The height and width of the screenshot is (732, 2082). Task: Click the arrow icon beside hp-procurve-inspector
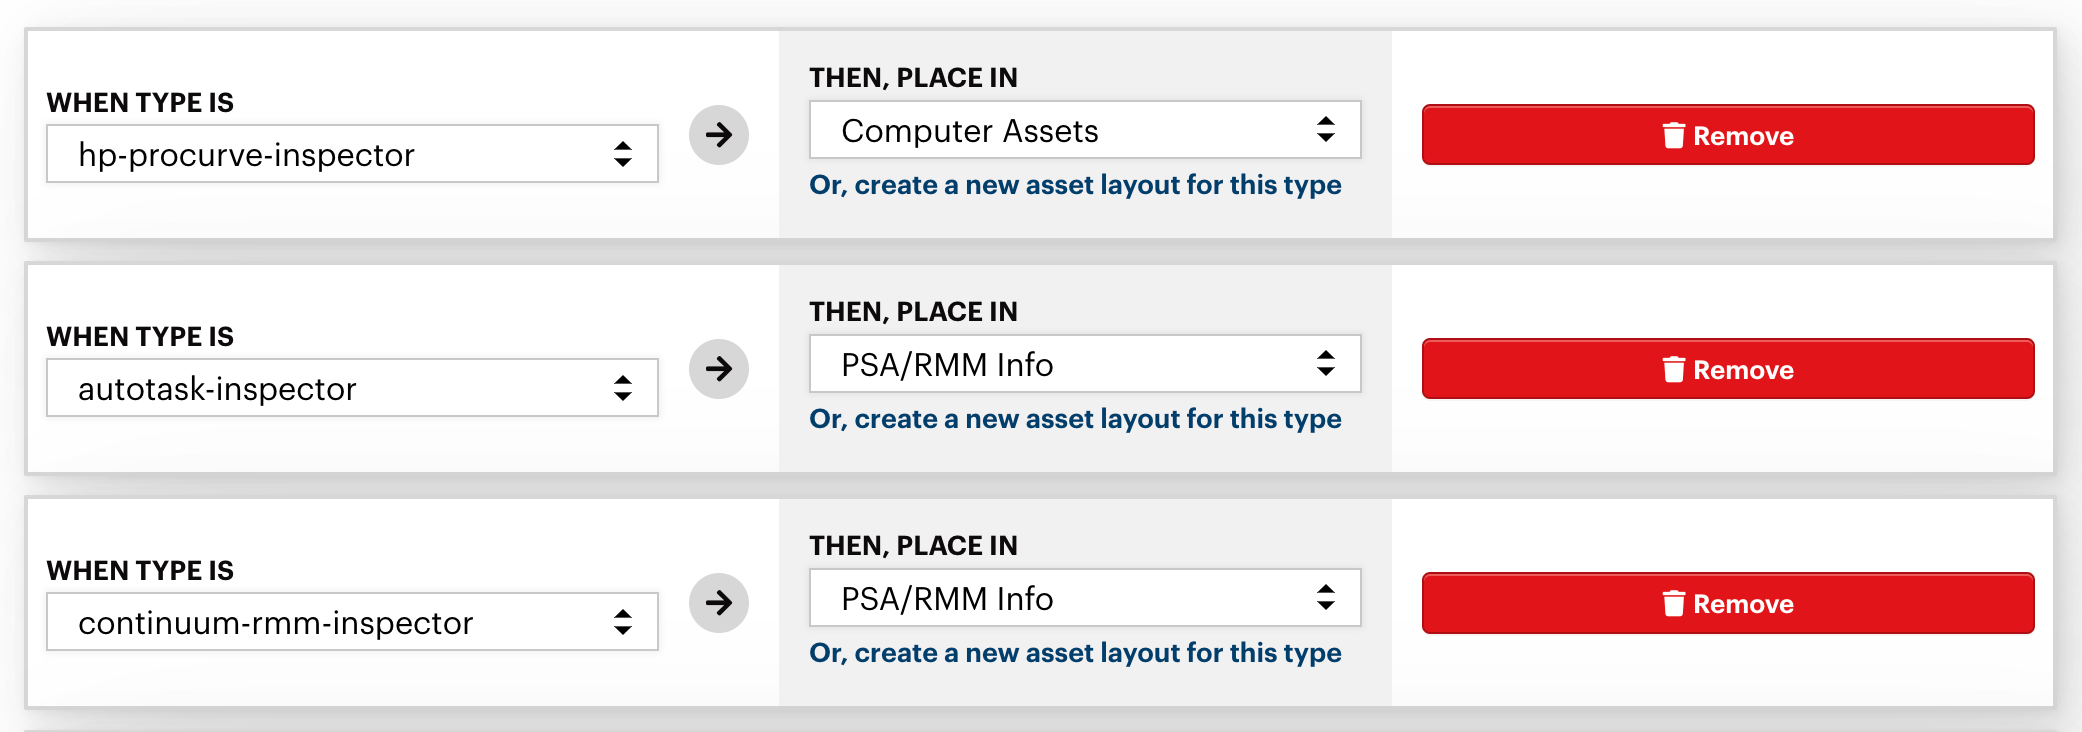(719, 135)
